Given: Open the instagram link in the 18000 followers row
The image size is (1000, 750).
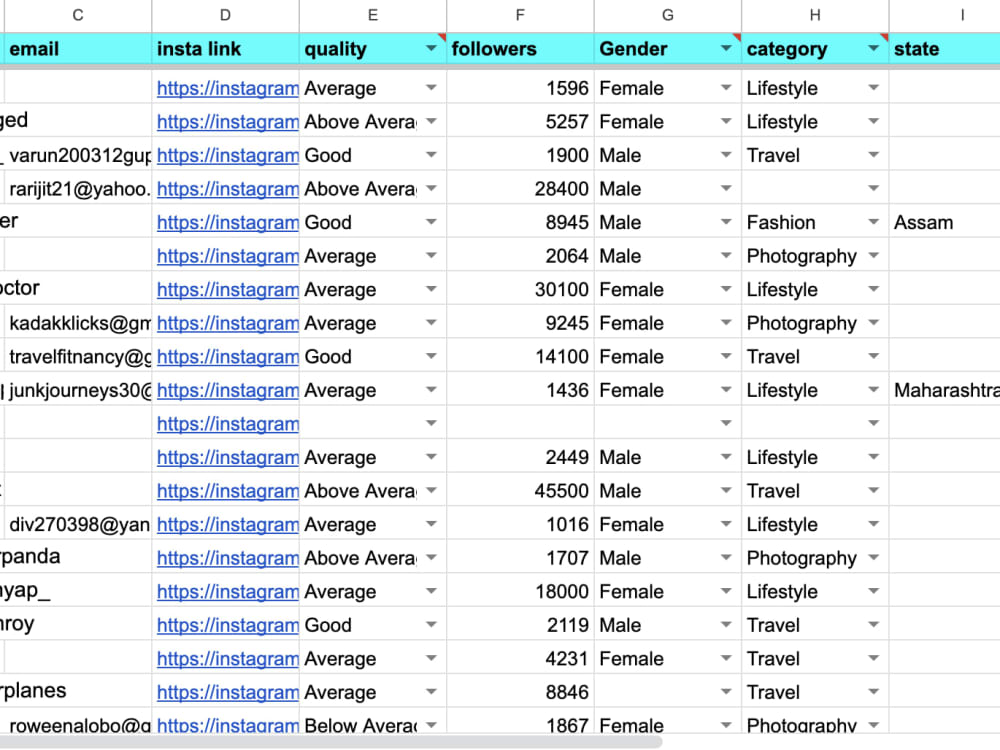Looking at the screenshot, I should (228, 591).
